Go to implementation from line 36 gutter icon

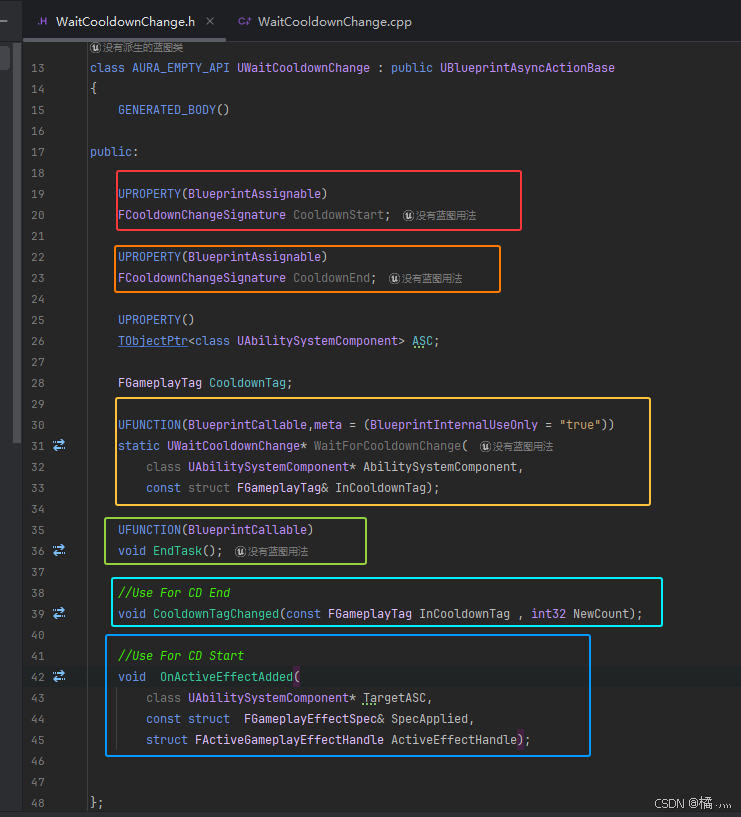pyautogui.click(x=59, y=550)
